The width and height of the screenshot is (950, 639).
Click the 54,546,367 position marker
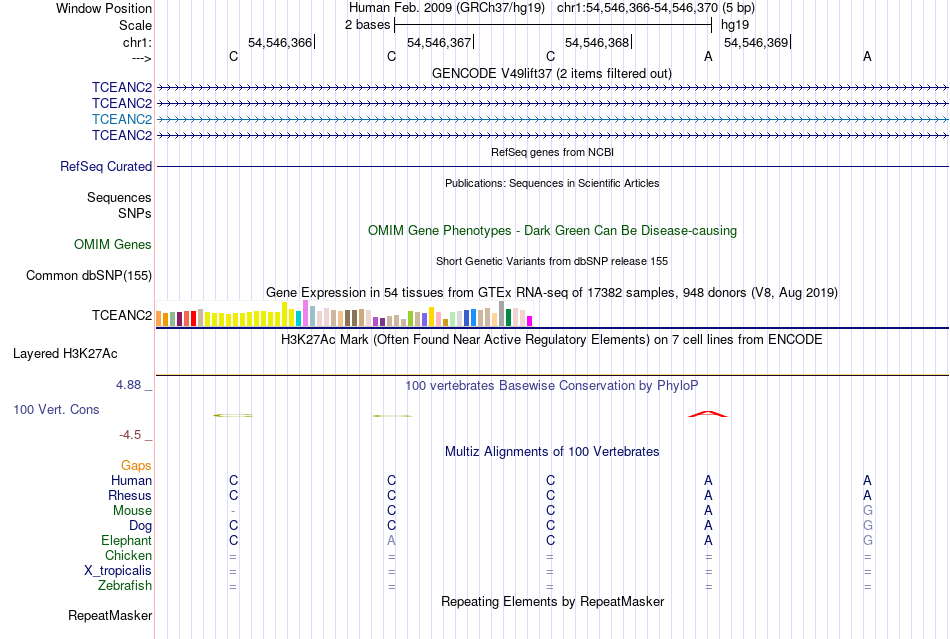click(x=439, y=42)
